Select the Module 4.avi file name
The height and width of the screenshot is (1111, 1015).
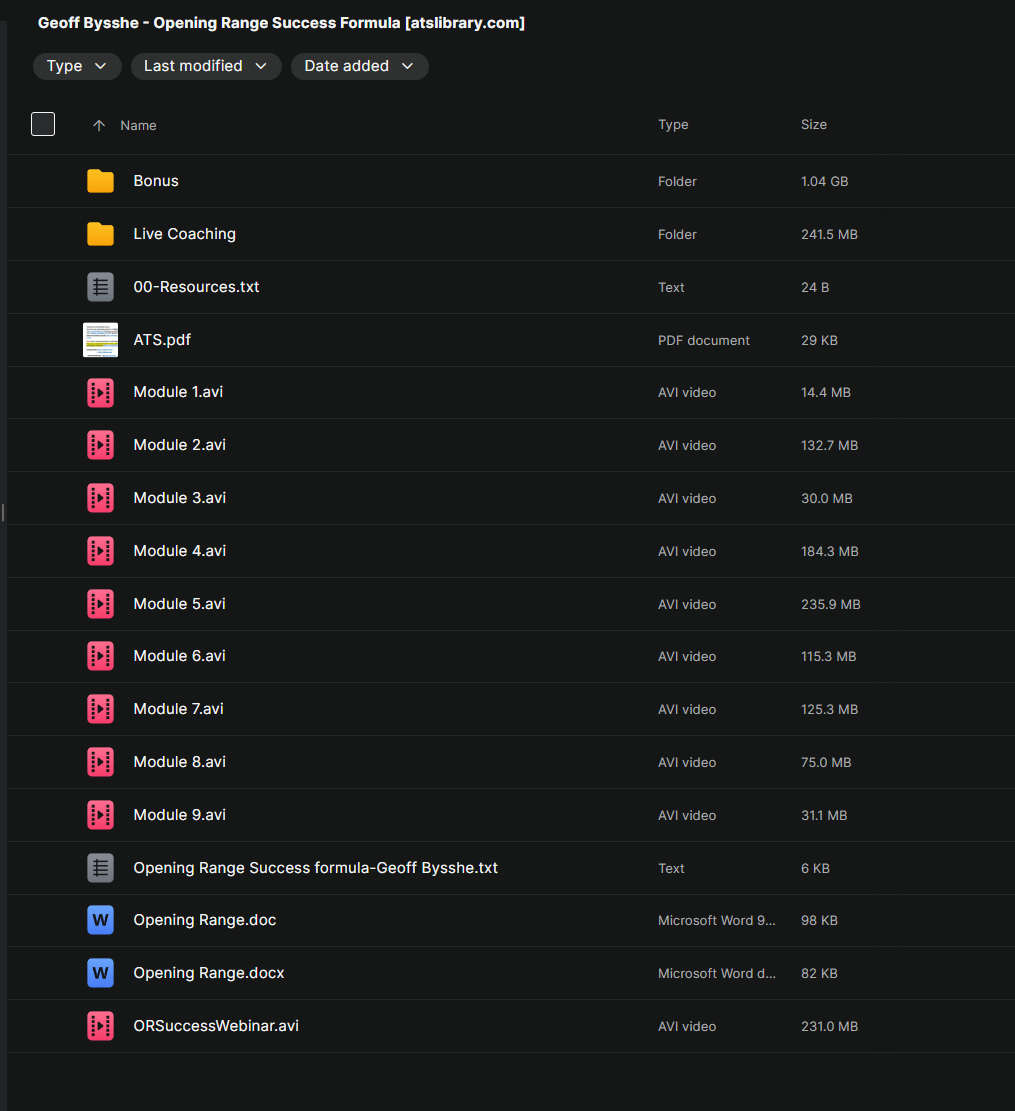(x=179, y=551)
